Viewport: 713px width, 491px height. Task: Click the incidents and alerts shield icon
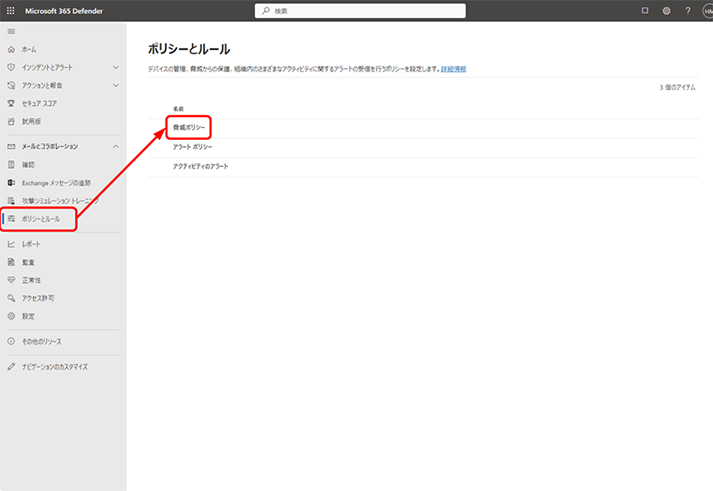pos(11,67)
